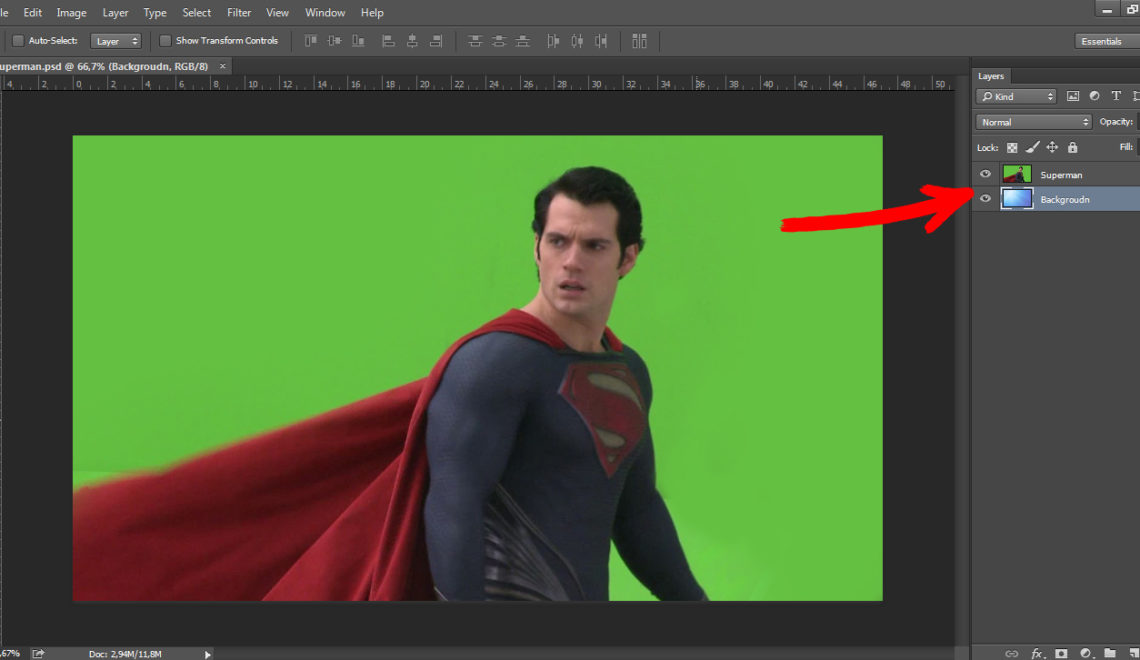Image resolution: width=1140 pixels, height=660 pixels.
Task: Click Align horizontal centers icon
Action: [x=412, y=41]
